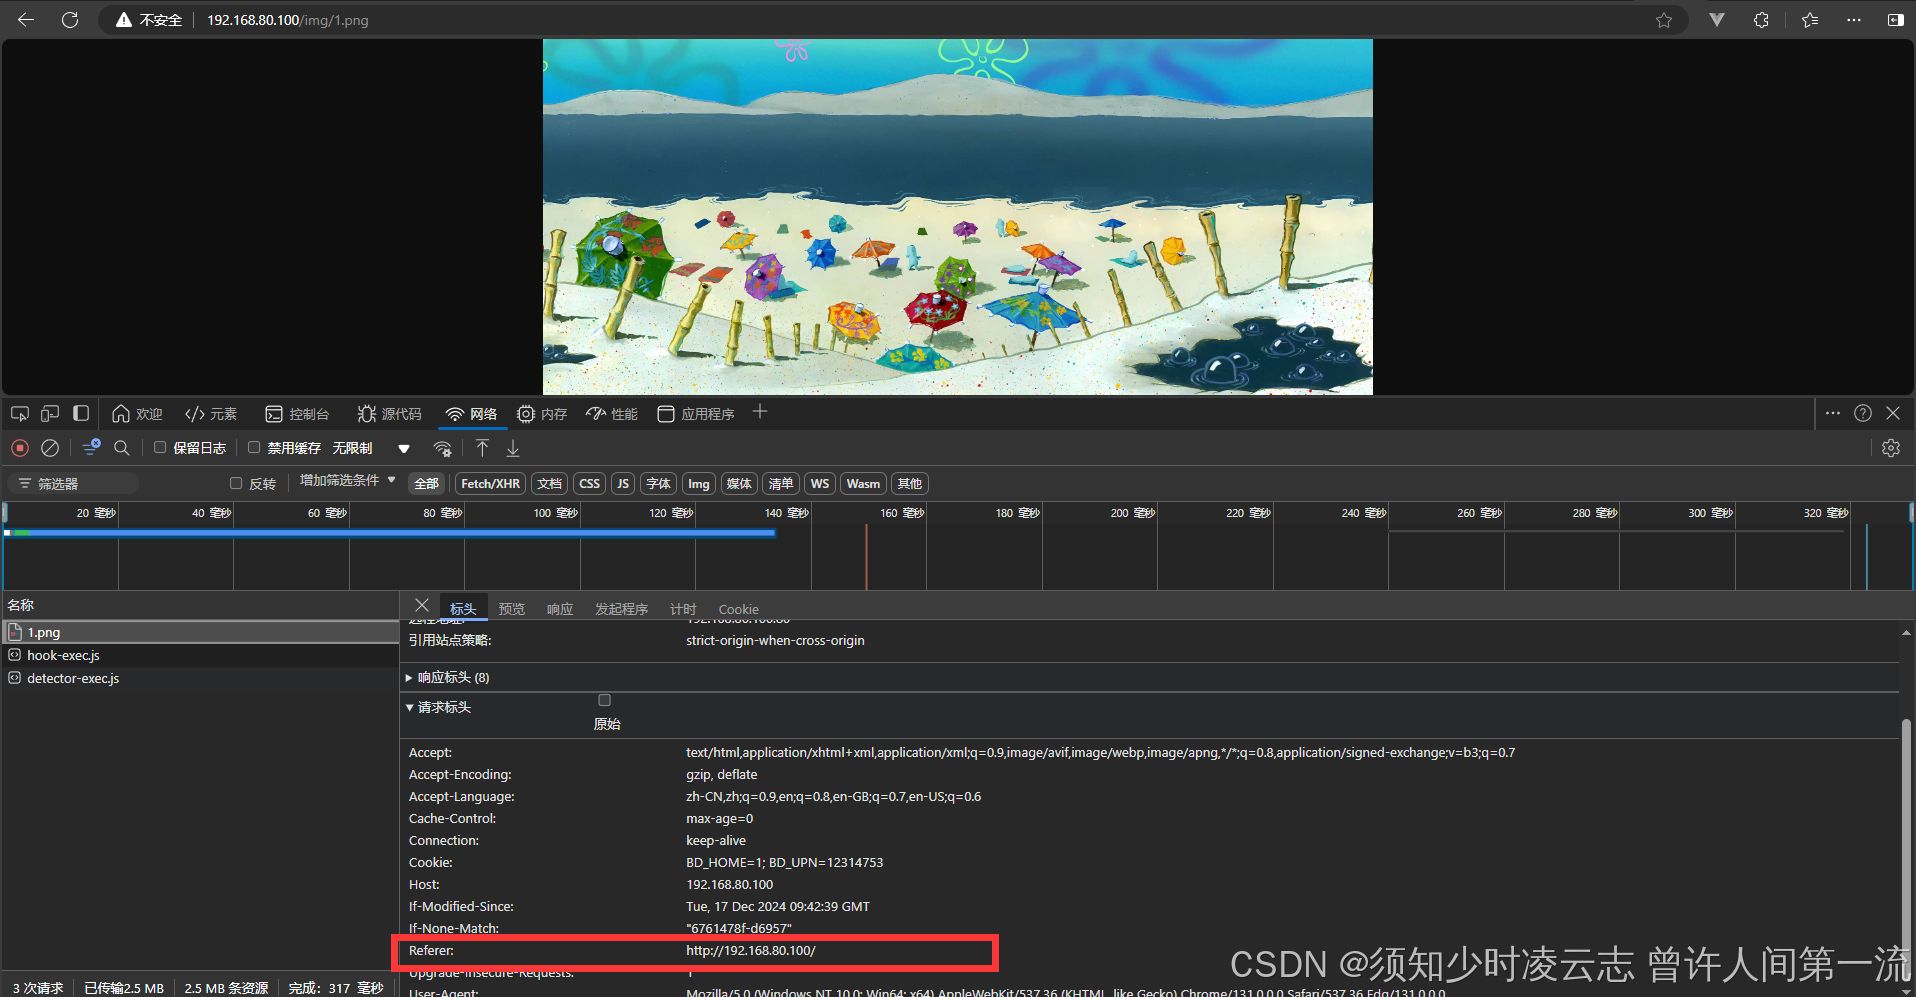
Task: Open the 无限制 throttling dropdown
Action: pos(371,448)
